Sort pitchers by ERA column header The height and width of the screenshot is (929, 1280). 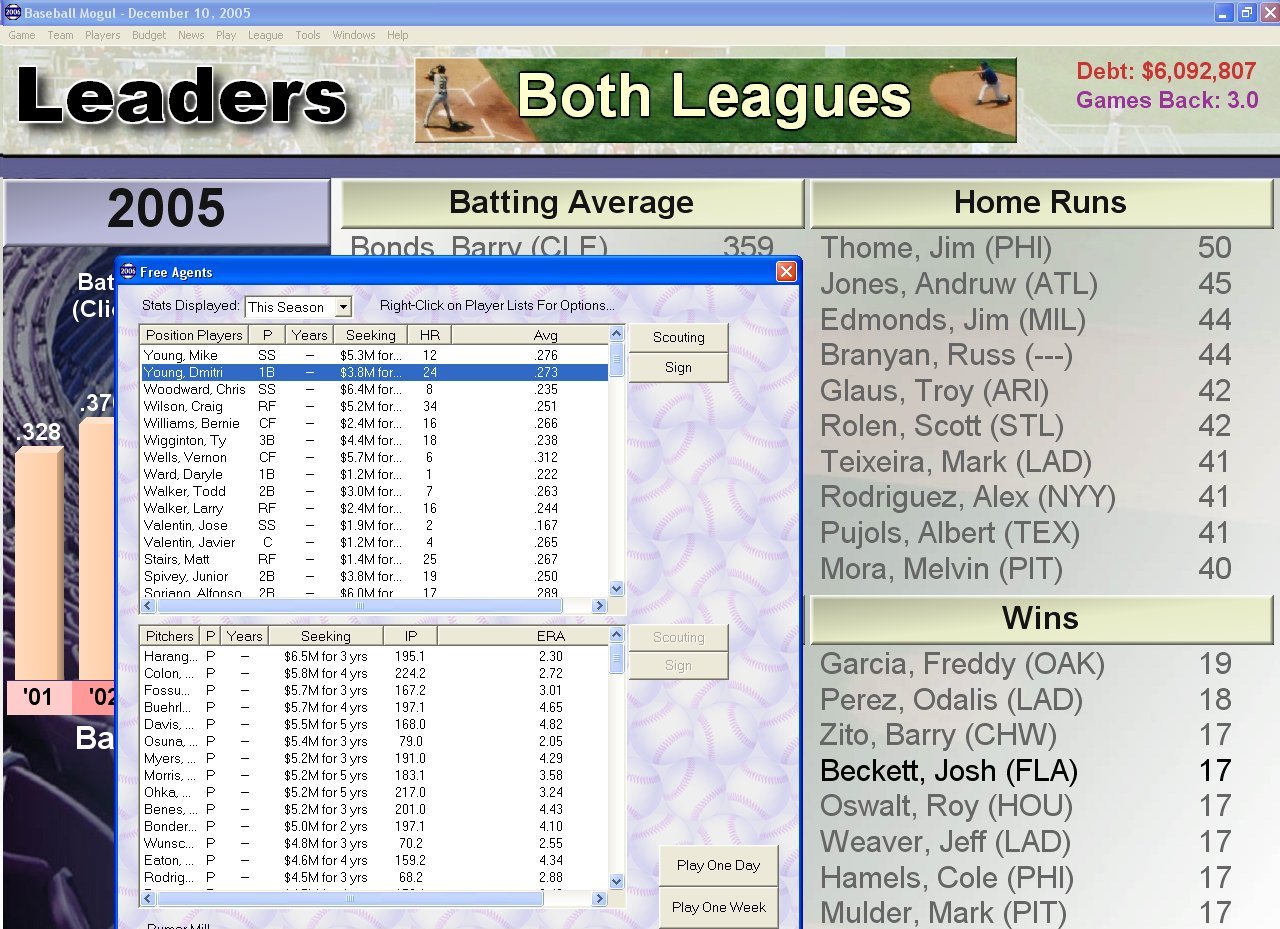point(550,636)
